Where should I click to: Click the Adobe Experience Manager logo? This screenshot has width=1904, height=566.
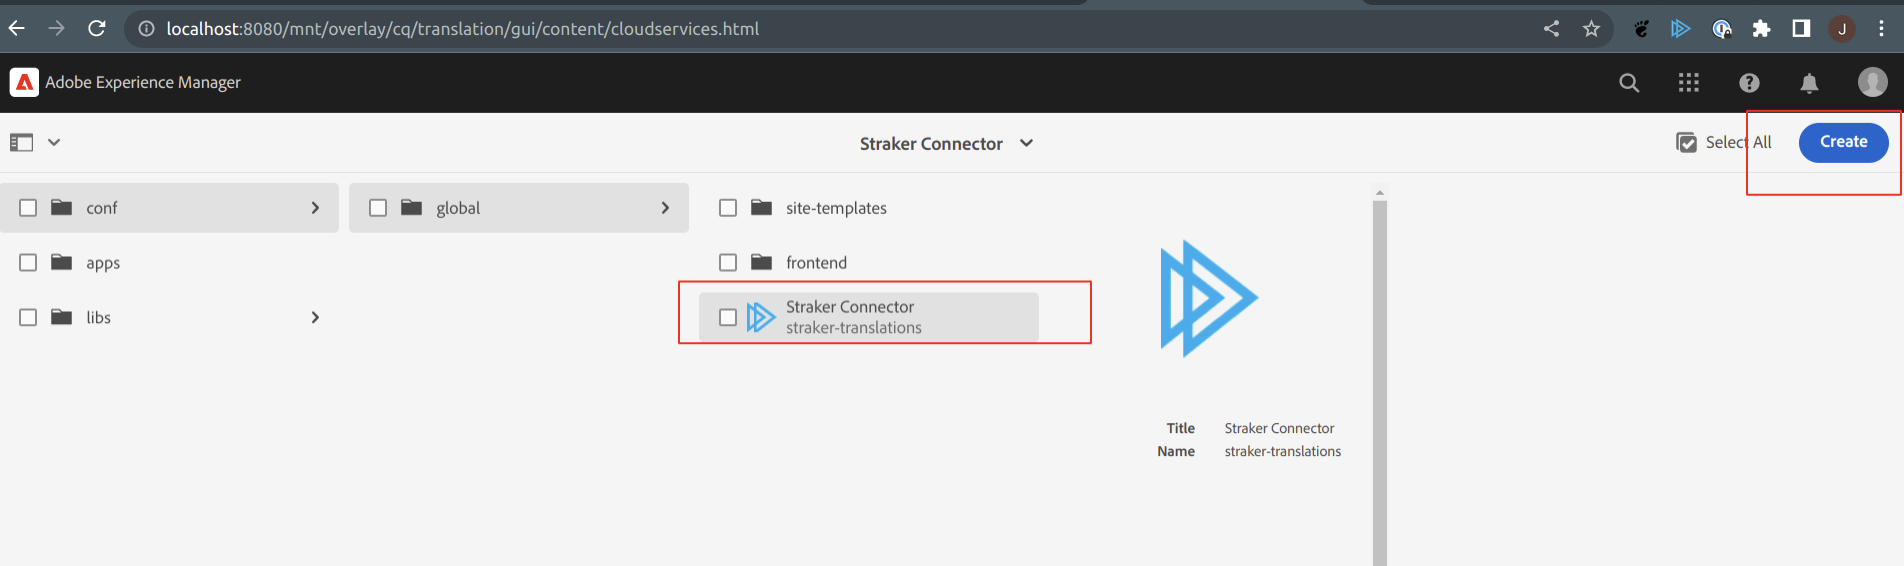[24, 82]
